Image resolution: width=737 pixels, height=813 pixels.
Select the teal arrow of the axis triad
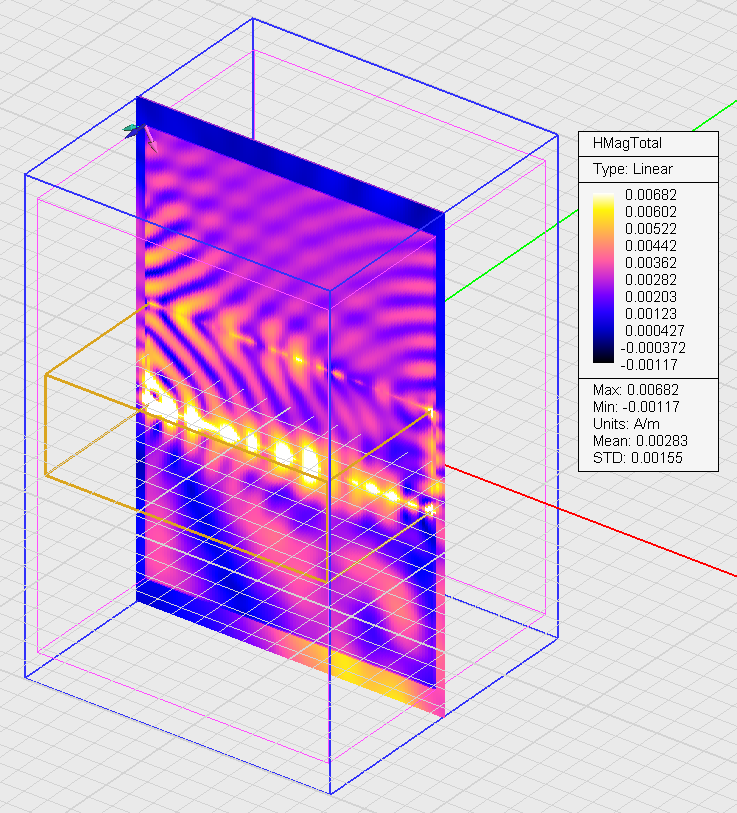pos(130,128)
